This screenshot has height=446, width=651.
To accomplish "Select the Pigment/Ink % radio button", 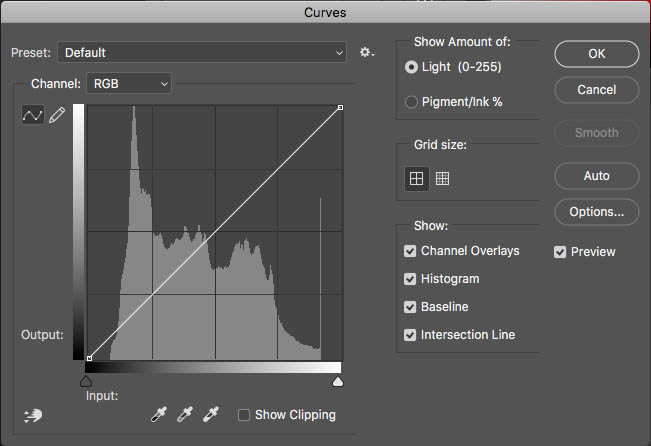I will (411, 102).
